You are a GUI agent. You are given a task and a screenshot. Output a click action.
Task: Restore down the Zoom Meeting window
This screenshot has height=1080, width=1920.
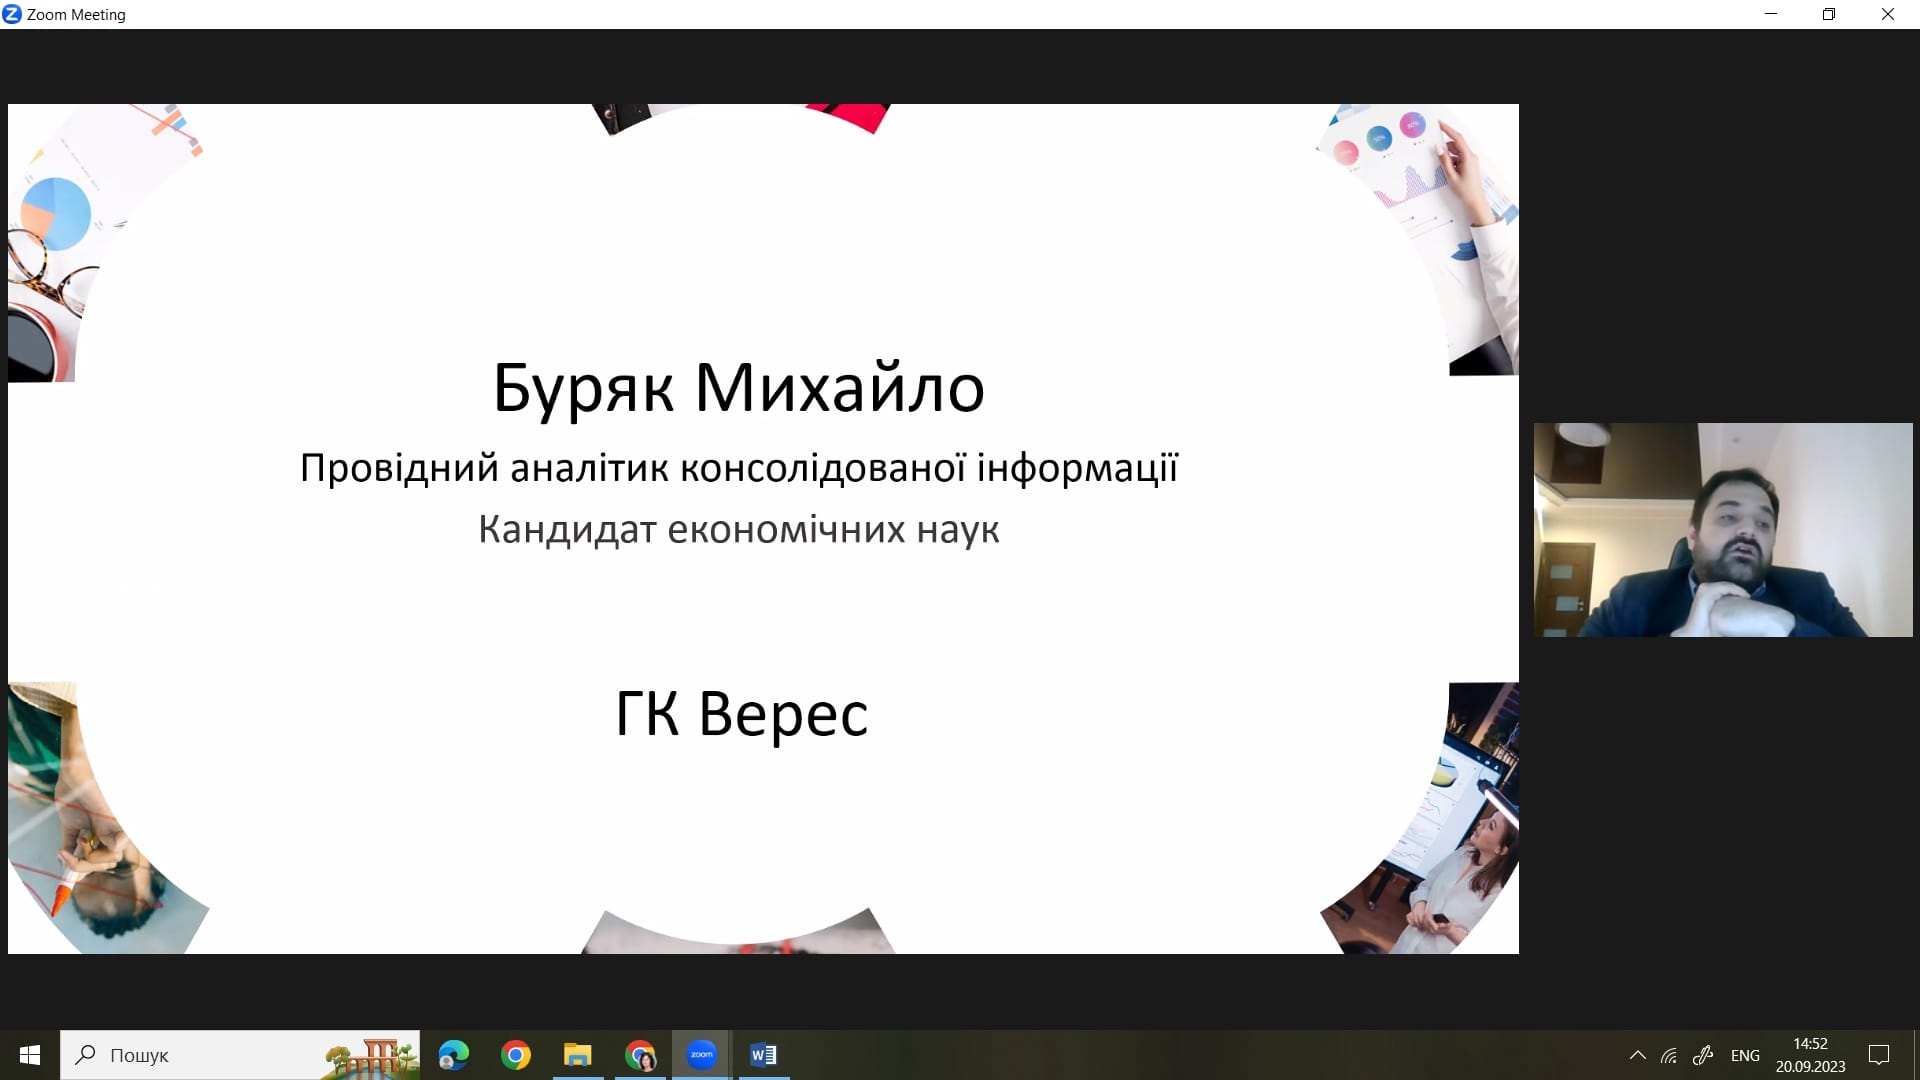click(x=1829, y=14)
